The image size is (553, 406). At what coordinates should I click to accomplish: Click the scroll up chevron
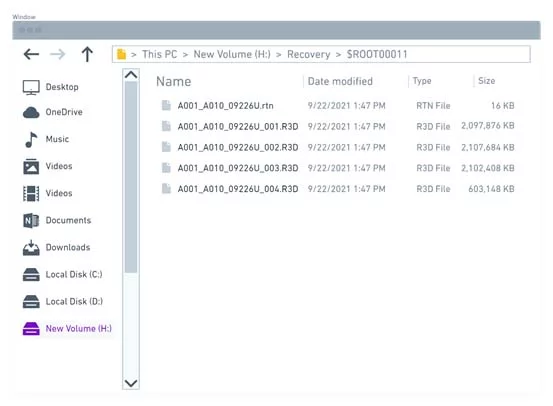click(x=131, y=75)
